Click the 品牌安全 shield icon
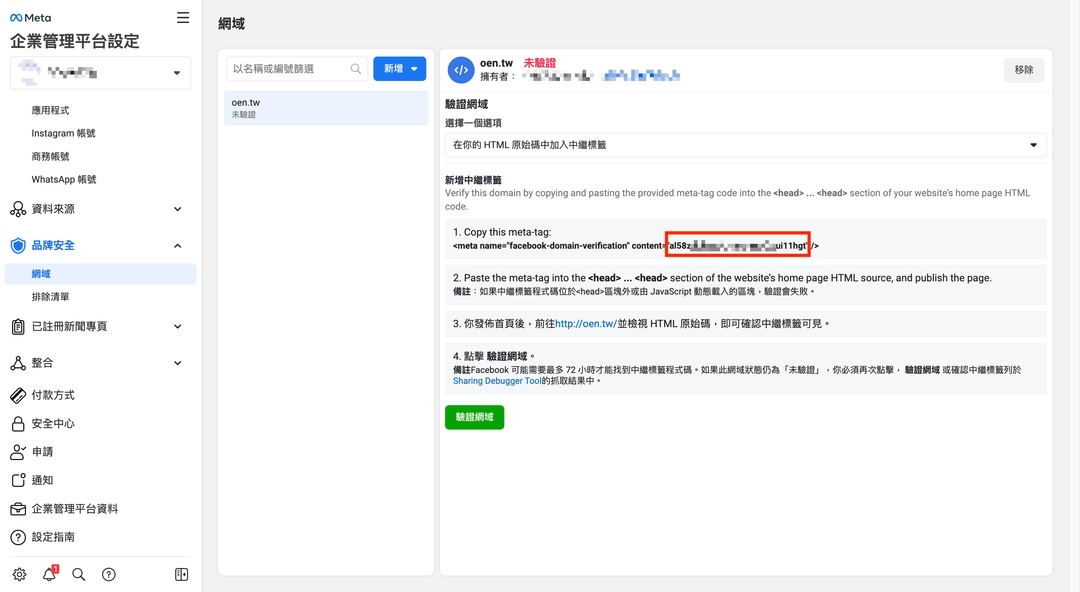This screenshot has height=592, width=1080. click(x=18, y=245)
